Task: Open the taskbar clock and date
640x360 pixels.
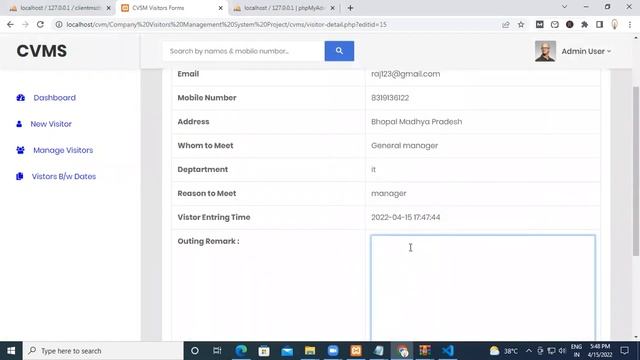Action: pos(600,351)
